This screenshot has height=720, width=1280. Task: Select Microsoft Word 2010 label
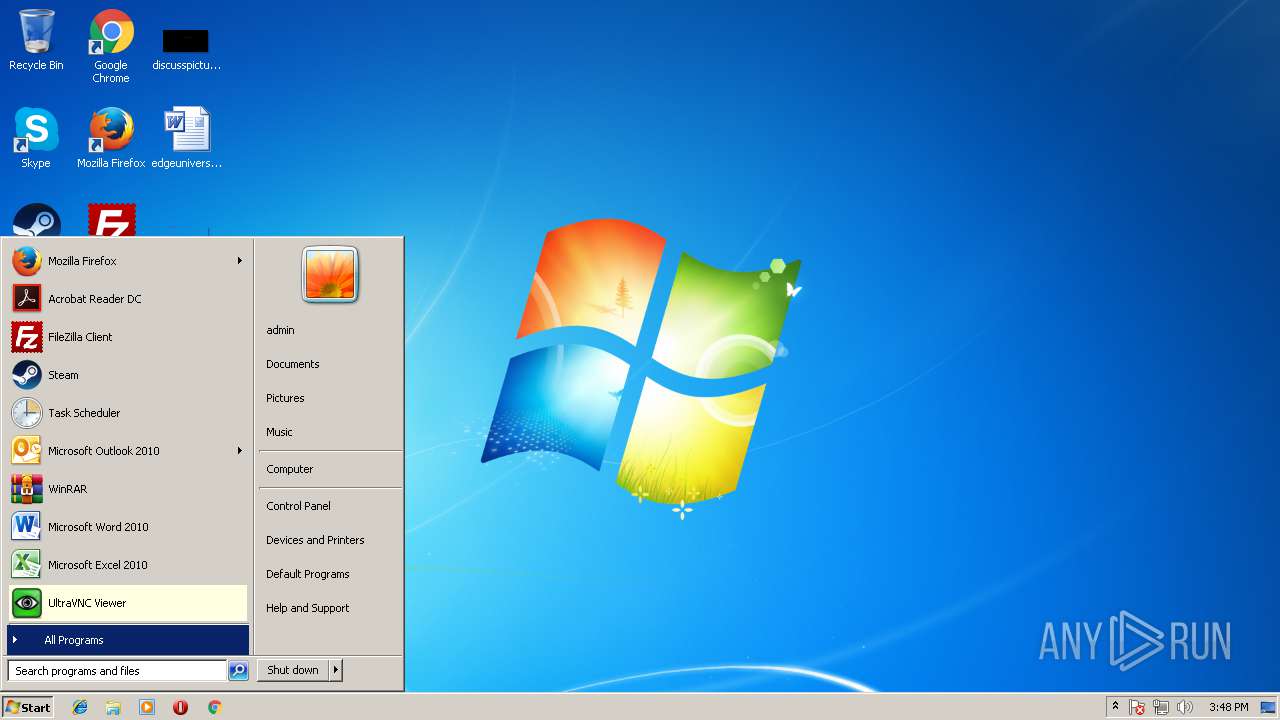[x=98, y=527]
